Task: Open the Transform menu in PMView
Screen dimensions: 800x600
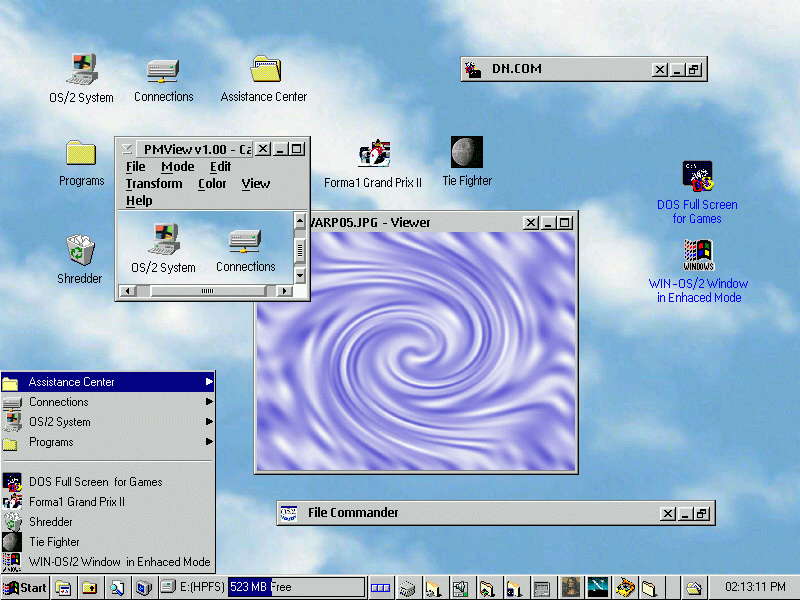Action: 154,184
